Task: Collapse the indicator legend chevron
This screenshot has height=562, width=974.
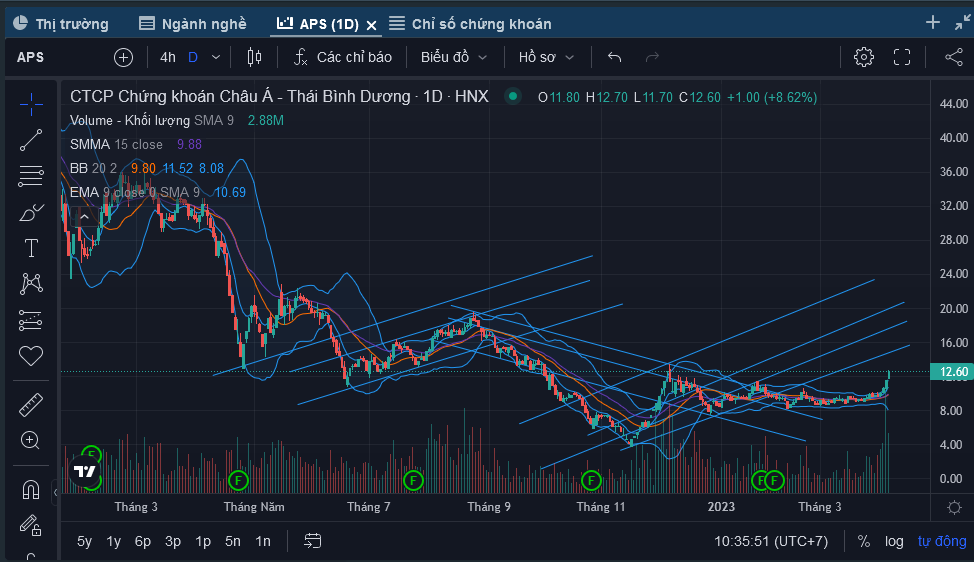Action: click(x=84, y=218)
